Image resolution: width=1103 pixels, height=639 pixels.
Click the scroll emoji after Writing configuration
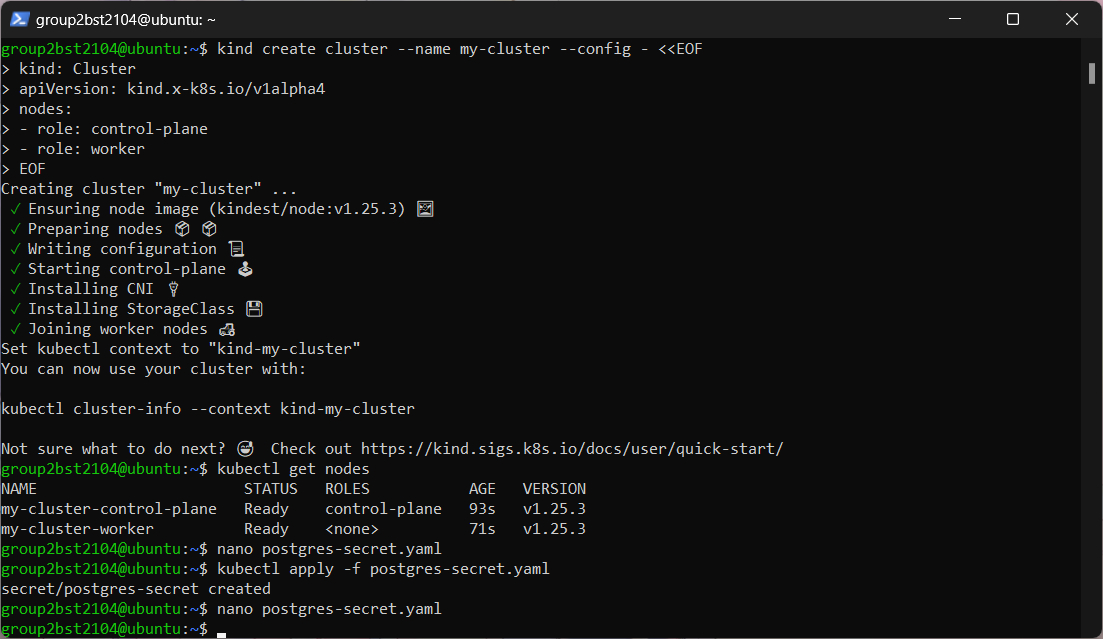[x=236, y=248]
